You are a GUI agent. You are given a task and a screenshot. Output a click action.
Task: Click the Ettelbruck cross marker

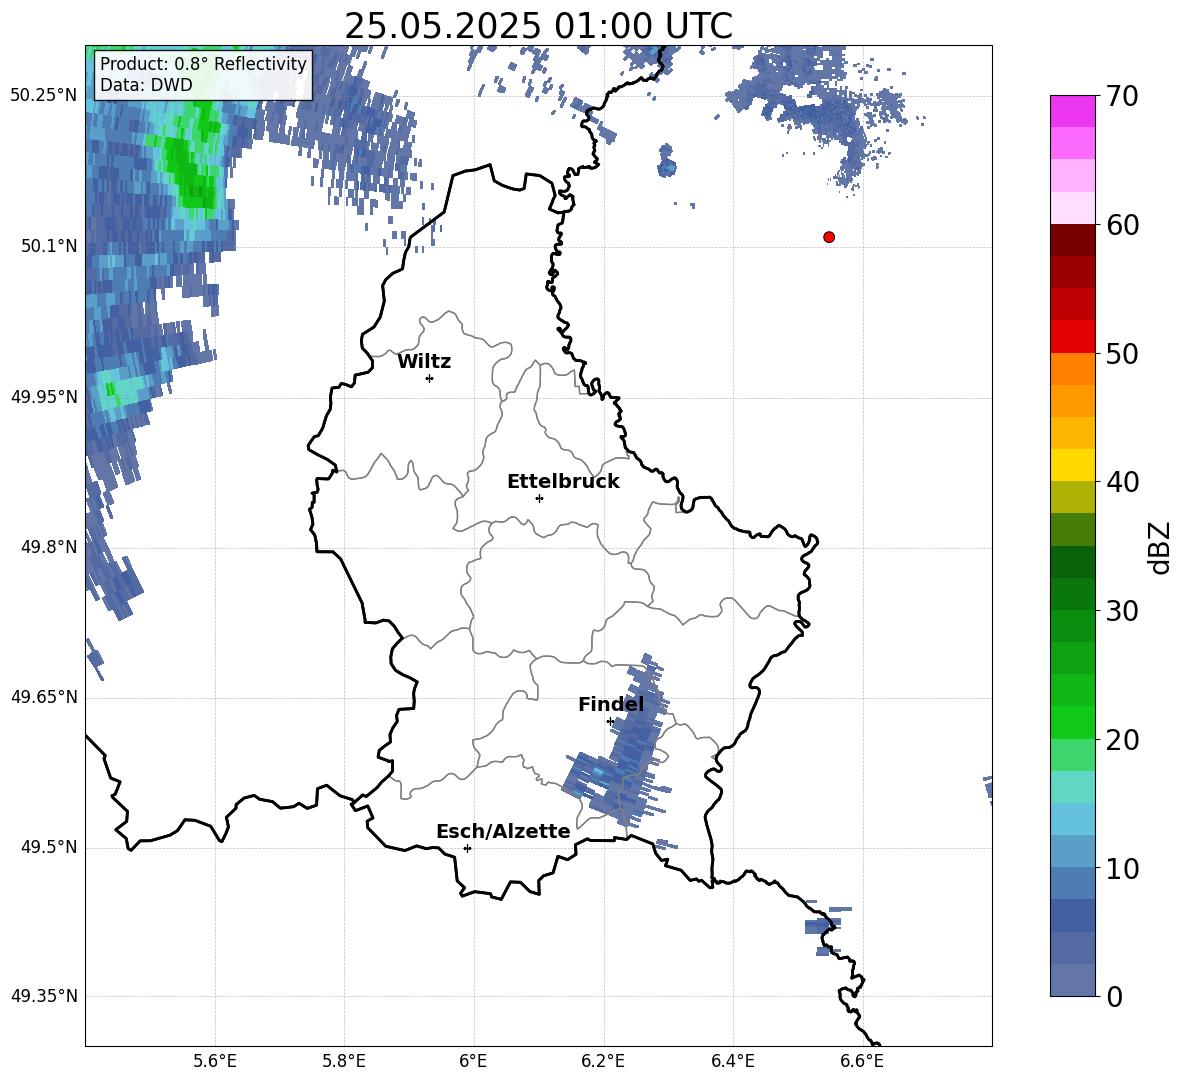[x=539, y=498]
